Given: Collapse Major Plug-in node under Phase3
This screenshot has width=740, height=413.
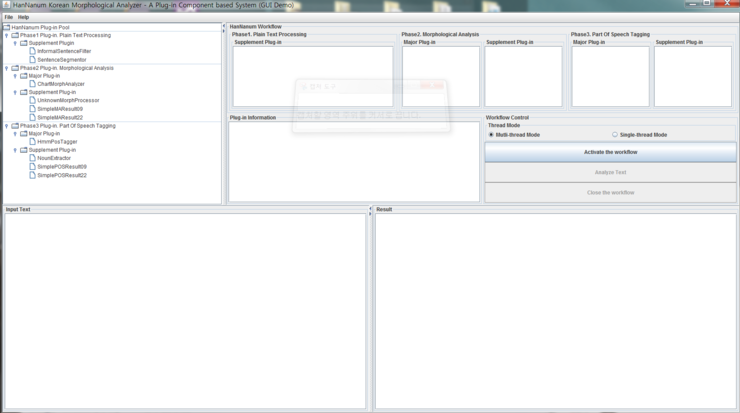Looking at the screenshot, I should pyautogui.click(x=15, y=134).
